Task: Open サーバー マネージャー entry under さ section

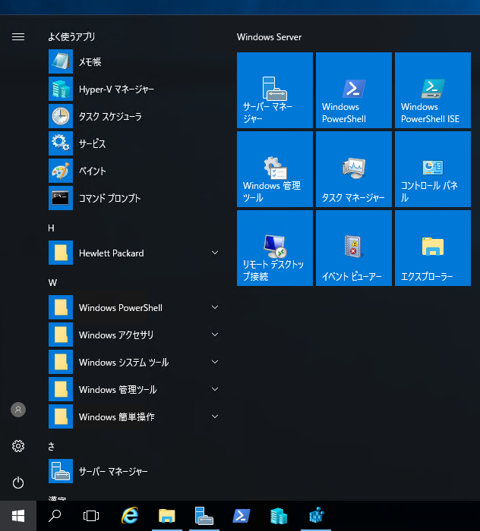Action: [134, 471]
